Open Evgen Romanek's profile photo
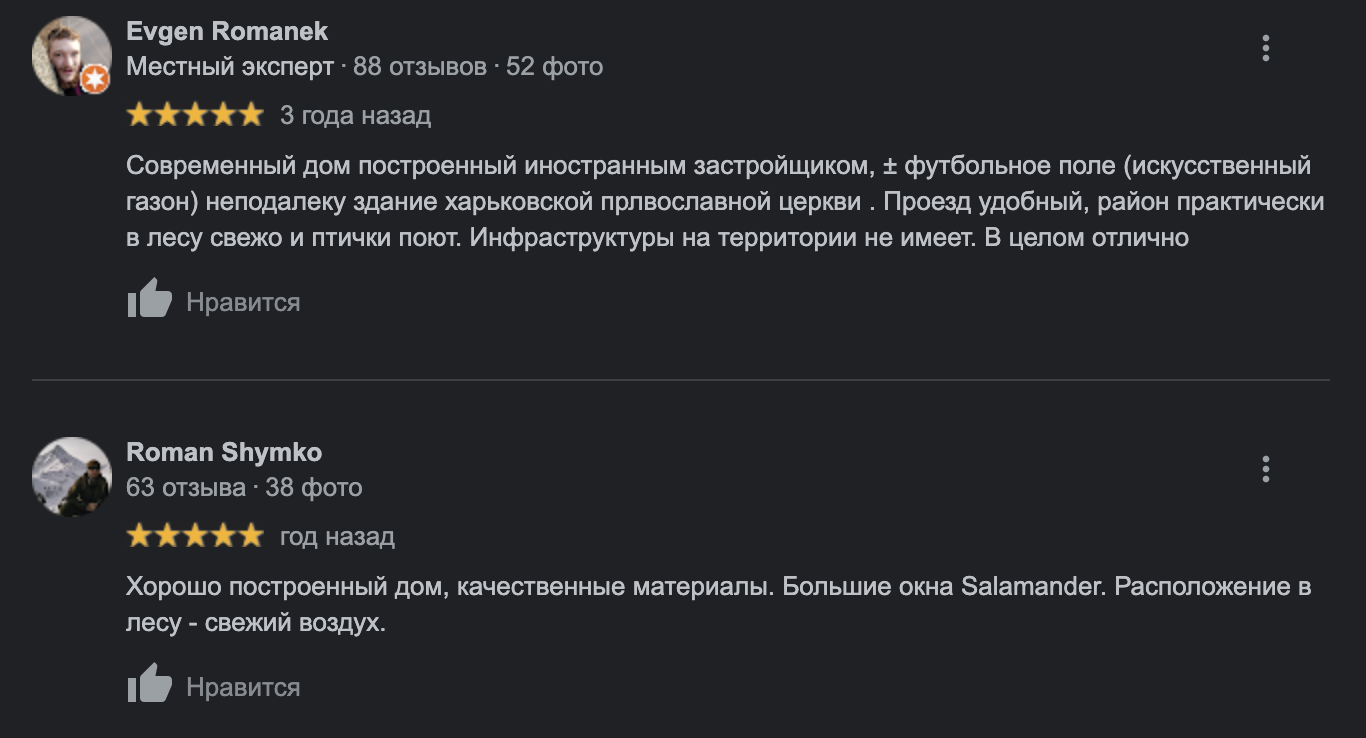 [68, 54]
